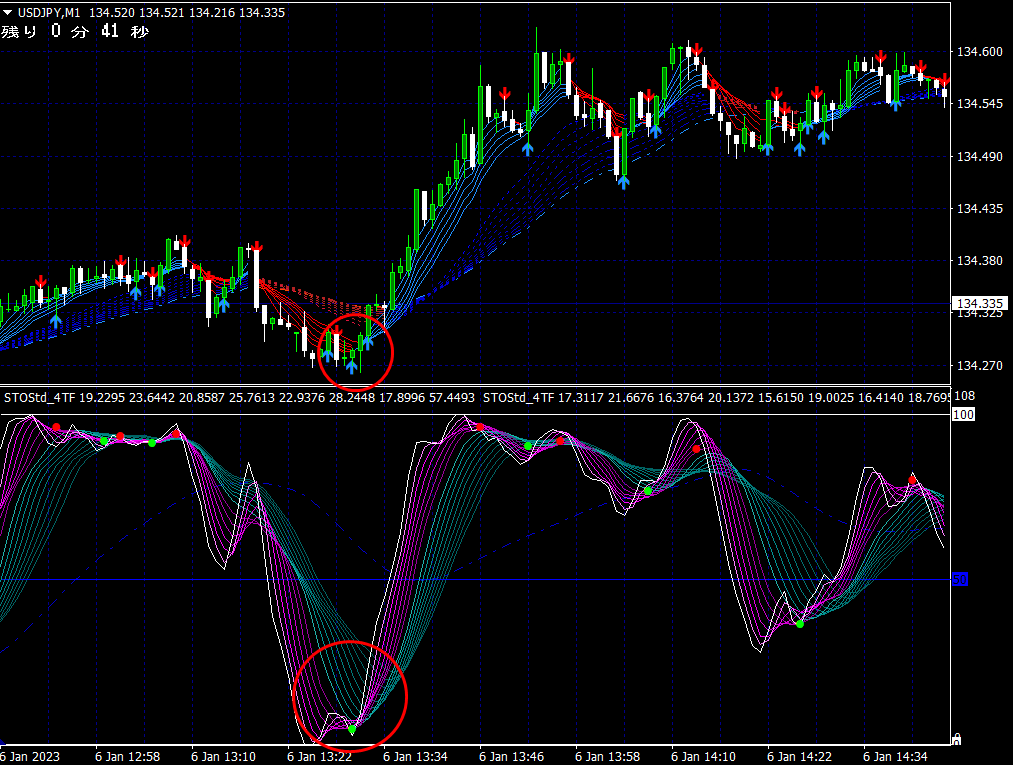Select the red dot on the stochastic peak near 14:34
Image resolution: width=1013 pixels, height=765 pixels.
(912, 480)
